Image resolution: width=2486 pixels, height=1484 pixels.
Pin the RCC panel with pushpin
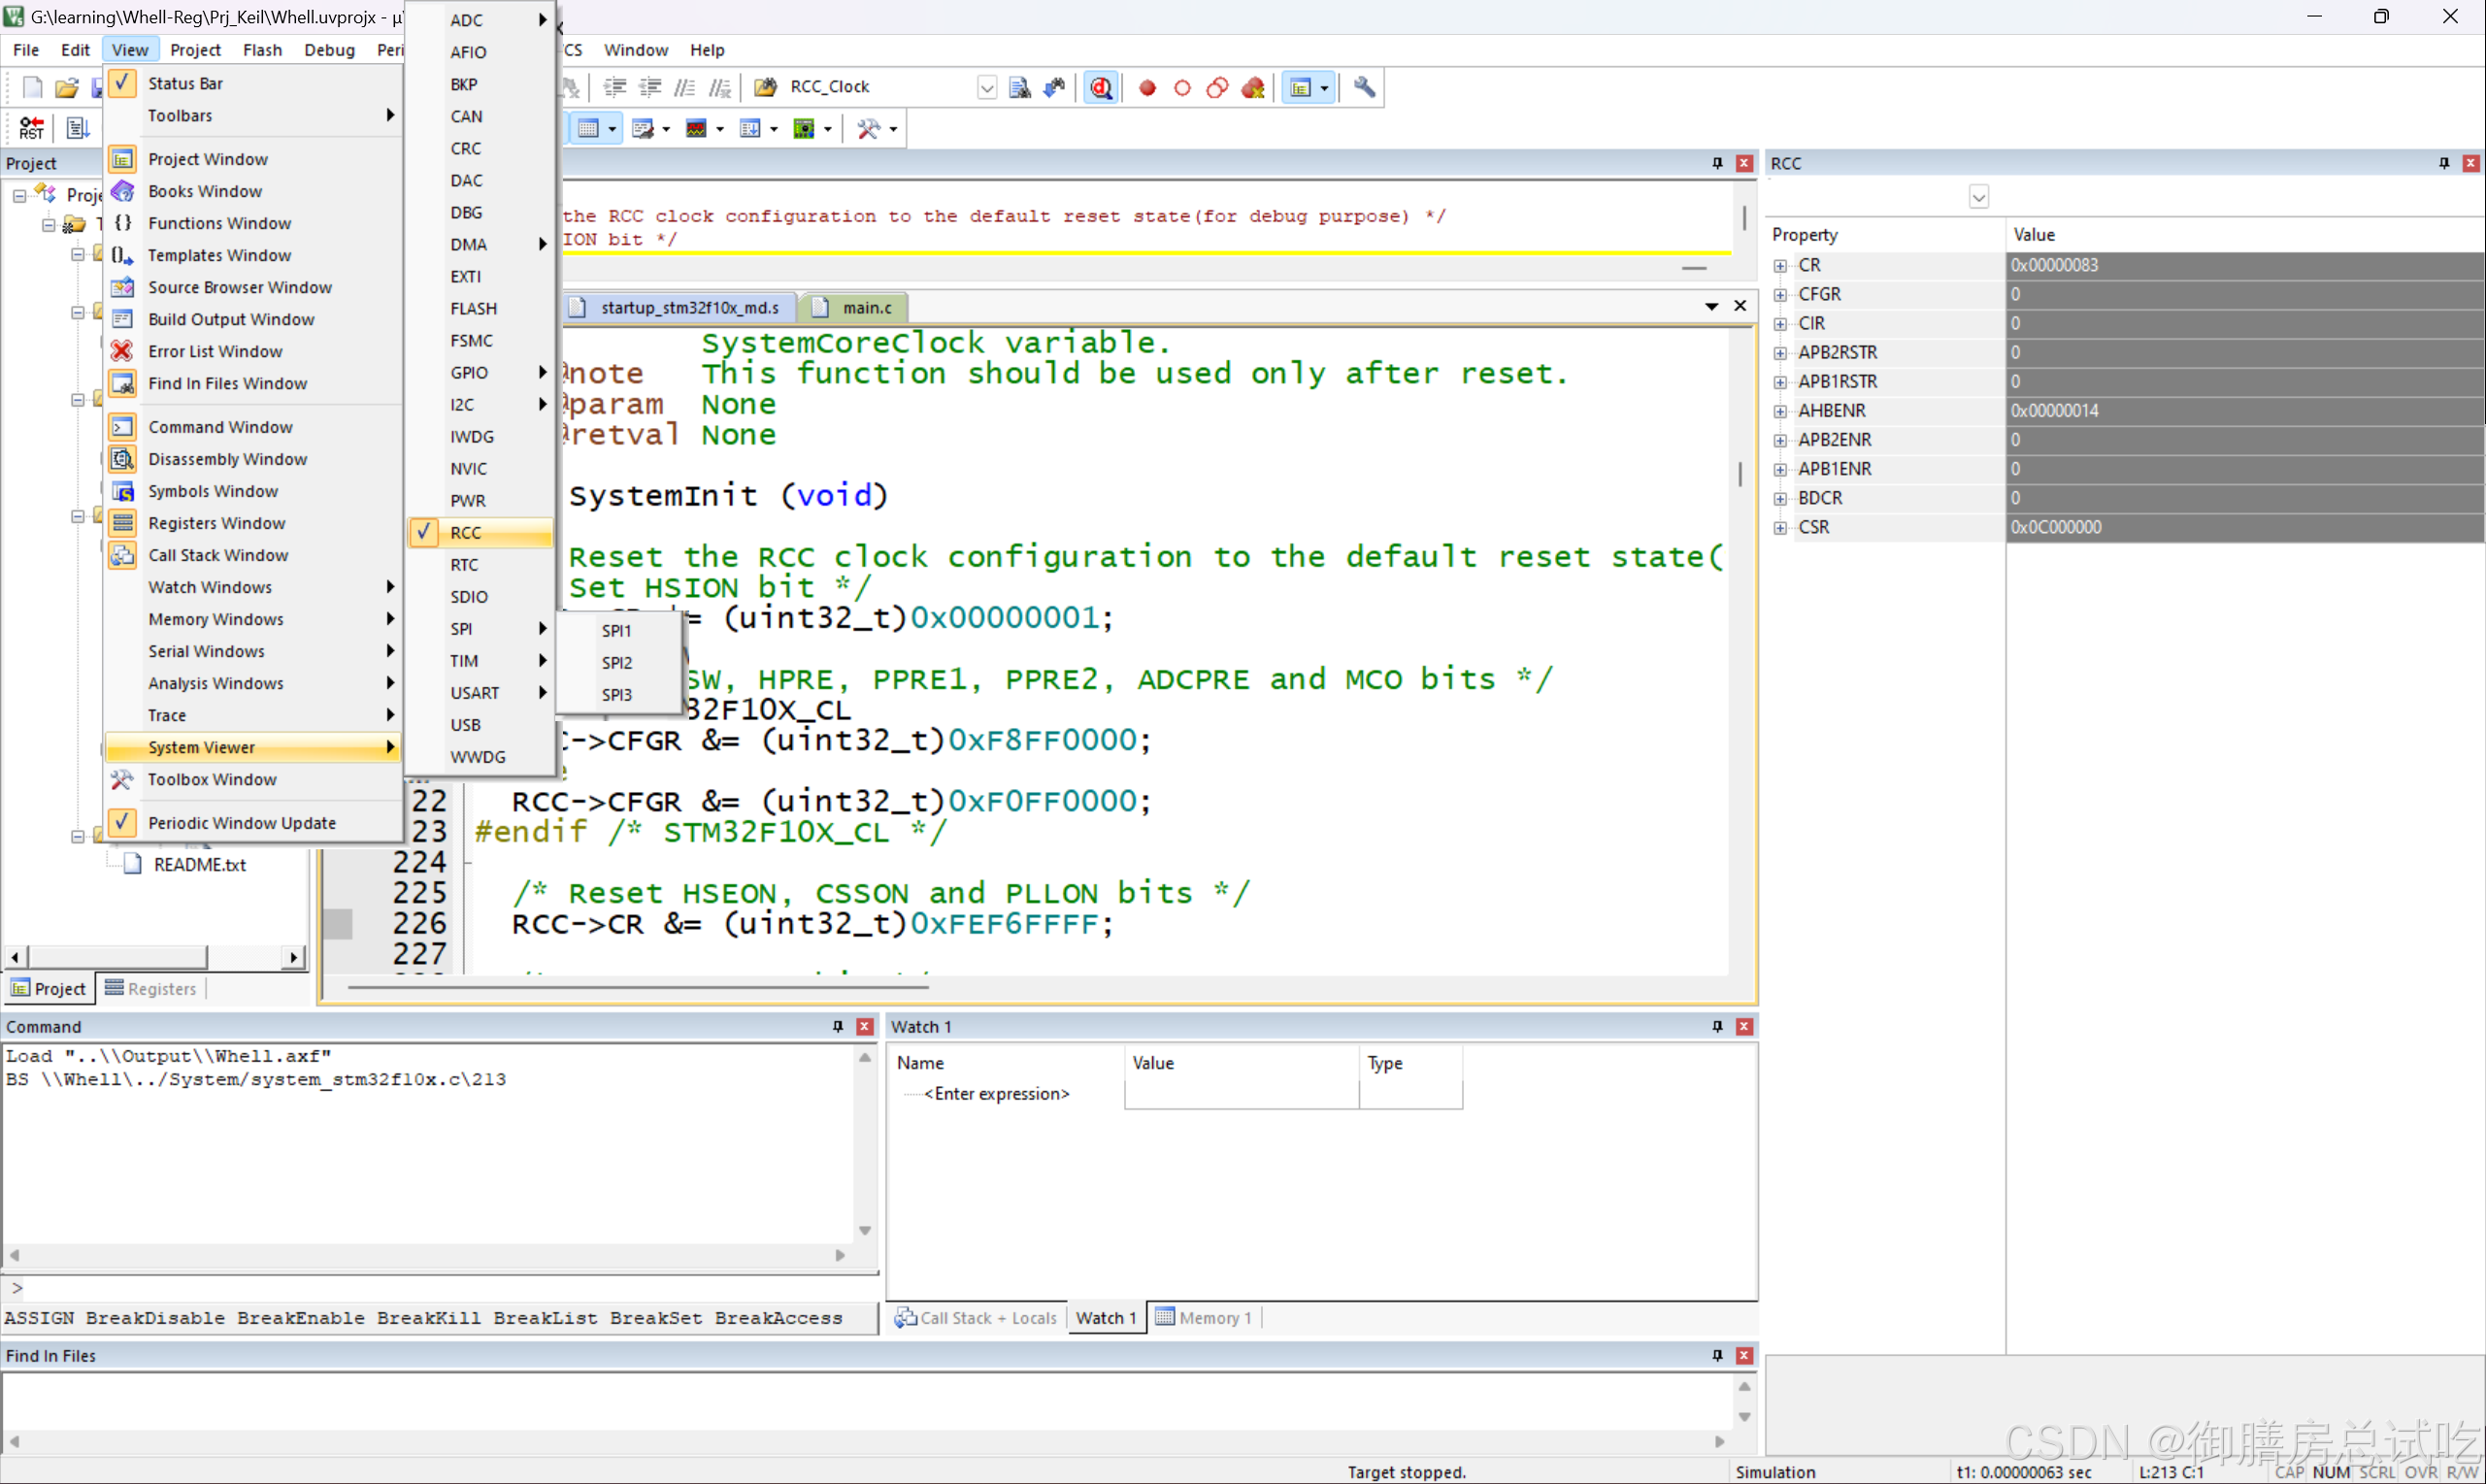(x=2443, y=163)
